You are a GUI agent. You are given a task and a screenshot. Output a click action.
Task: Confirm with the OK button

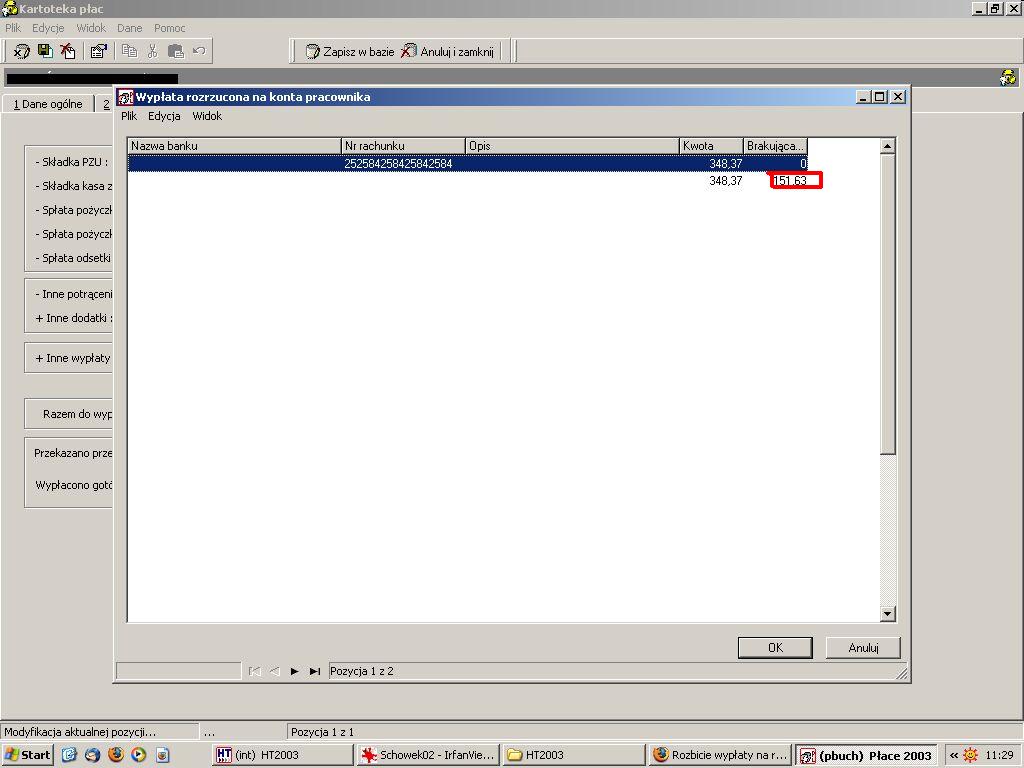point(775,647)
